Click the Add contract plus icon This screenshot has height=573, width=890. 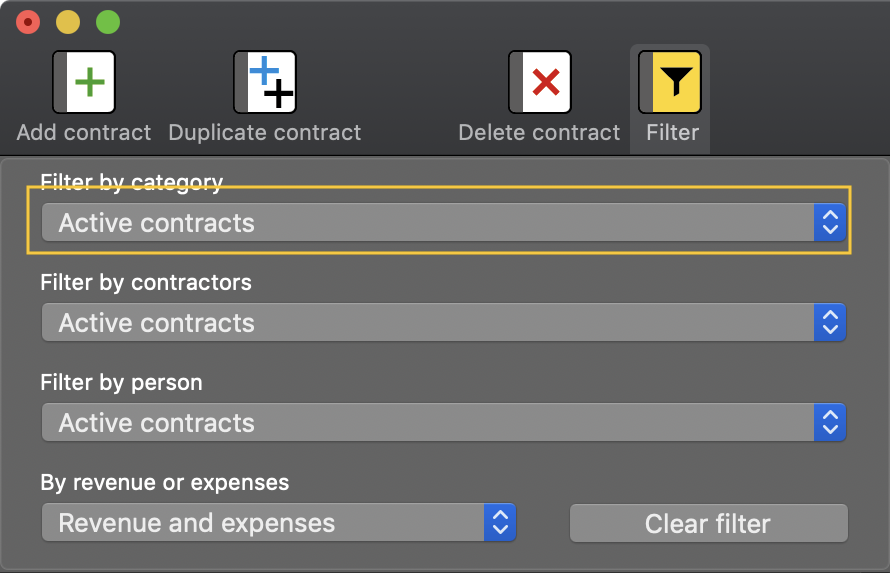tap(84, 82)
